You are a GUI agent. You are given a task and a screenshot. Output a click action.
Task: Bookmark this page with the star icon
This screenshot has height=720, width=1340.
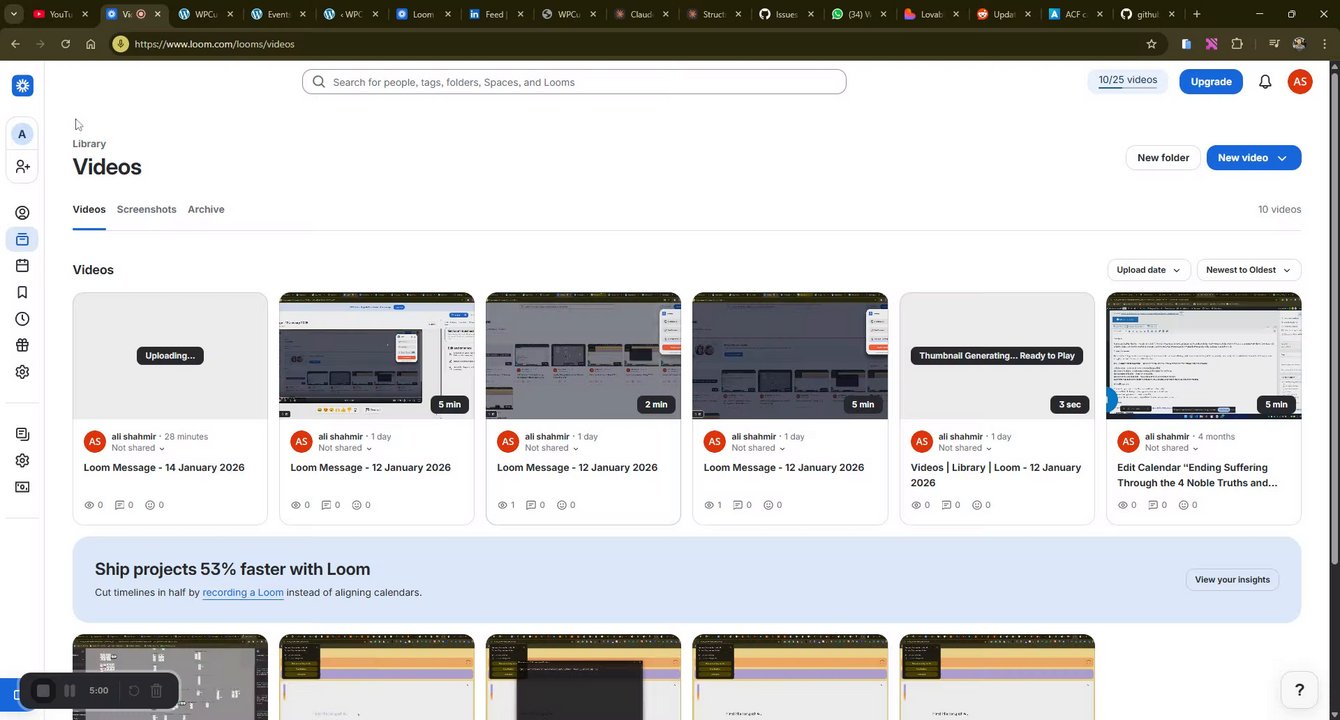click(1151, 44)
